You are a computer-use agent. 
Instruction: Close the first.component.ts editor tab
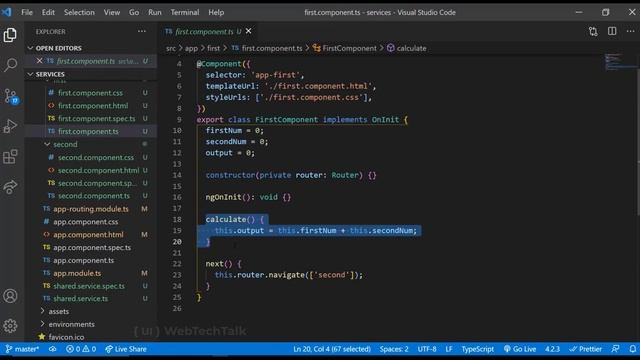(x=249, y=31)
